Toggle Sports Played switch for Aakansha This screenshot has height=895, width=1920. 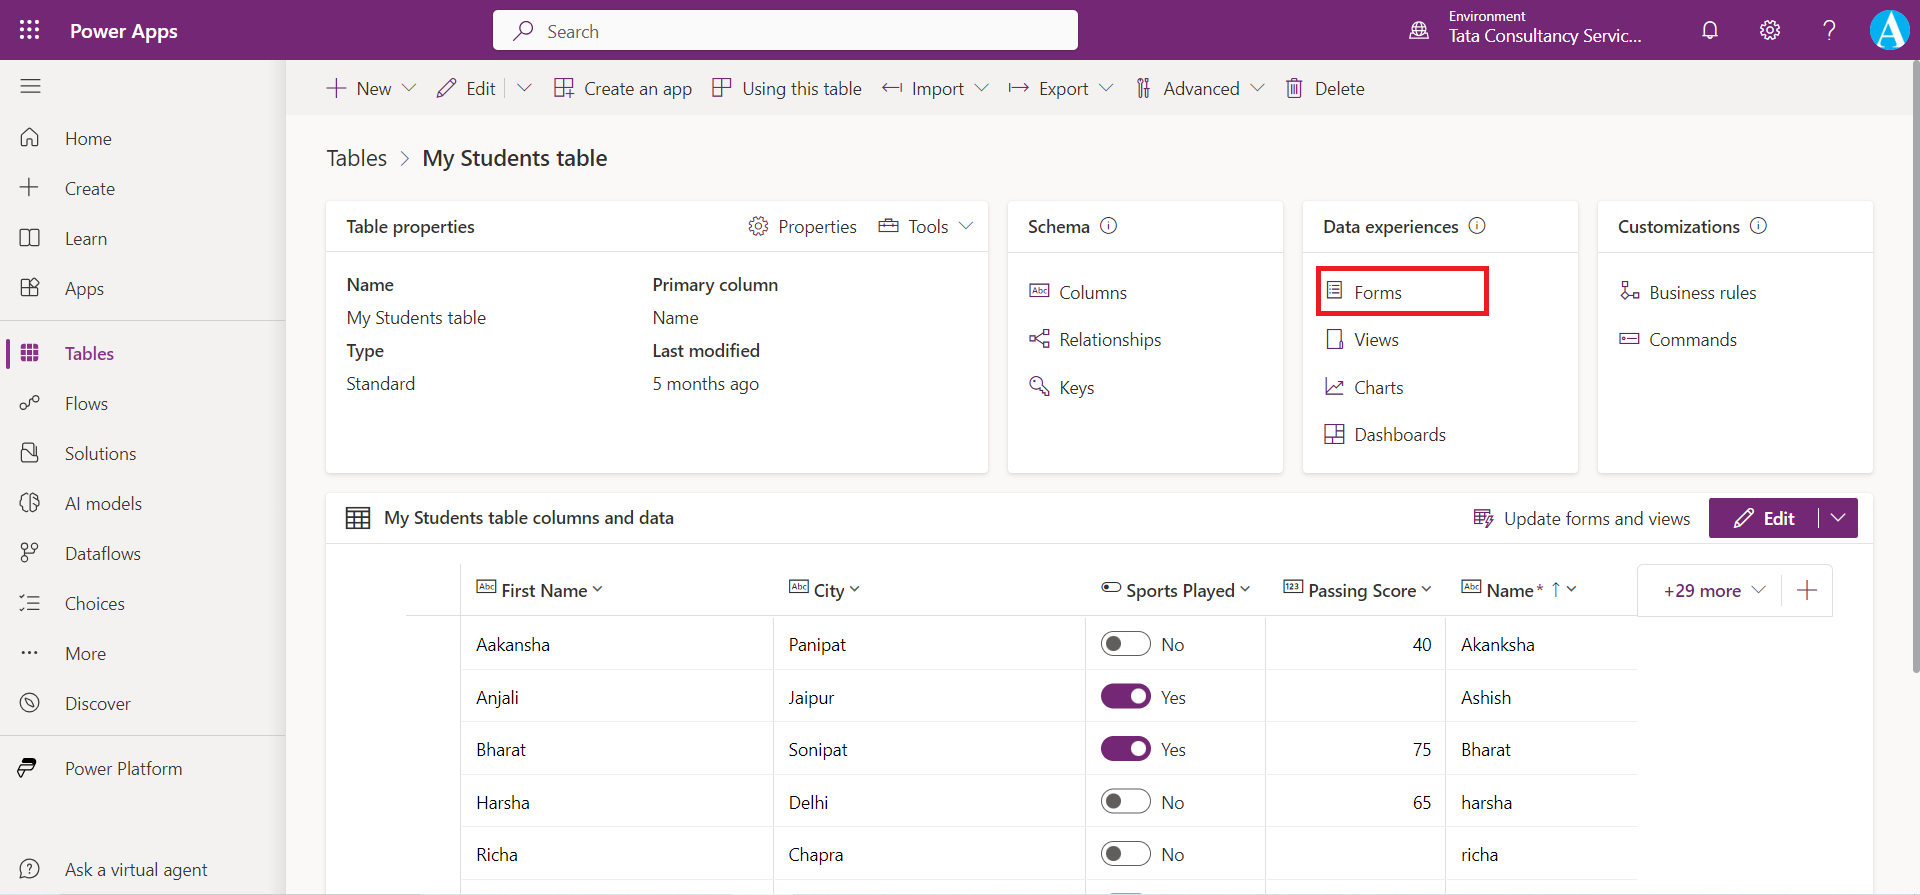pos(1125,645)
